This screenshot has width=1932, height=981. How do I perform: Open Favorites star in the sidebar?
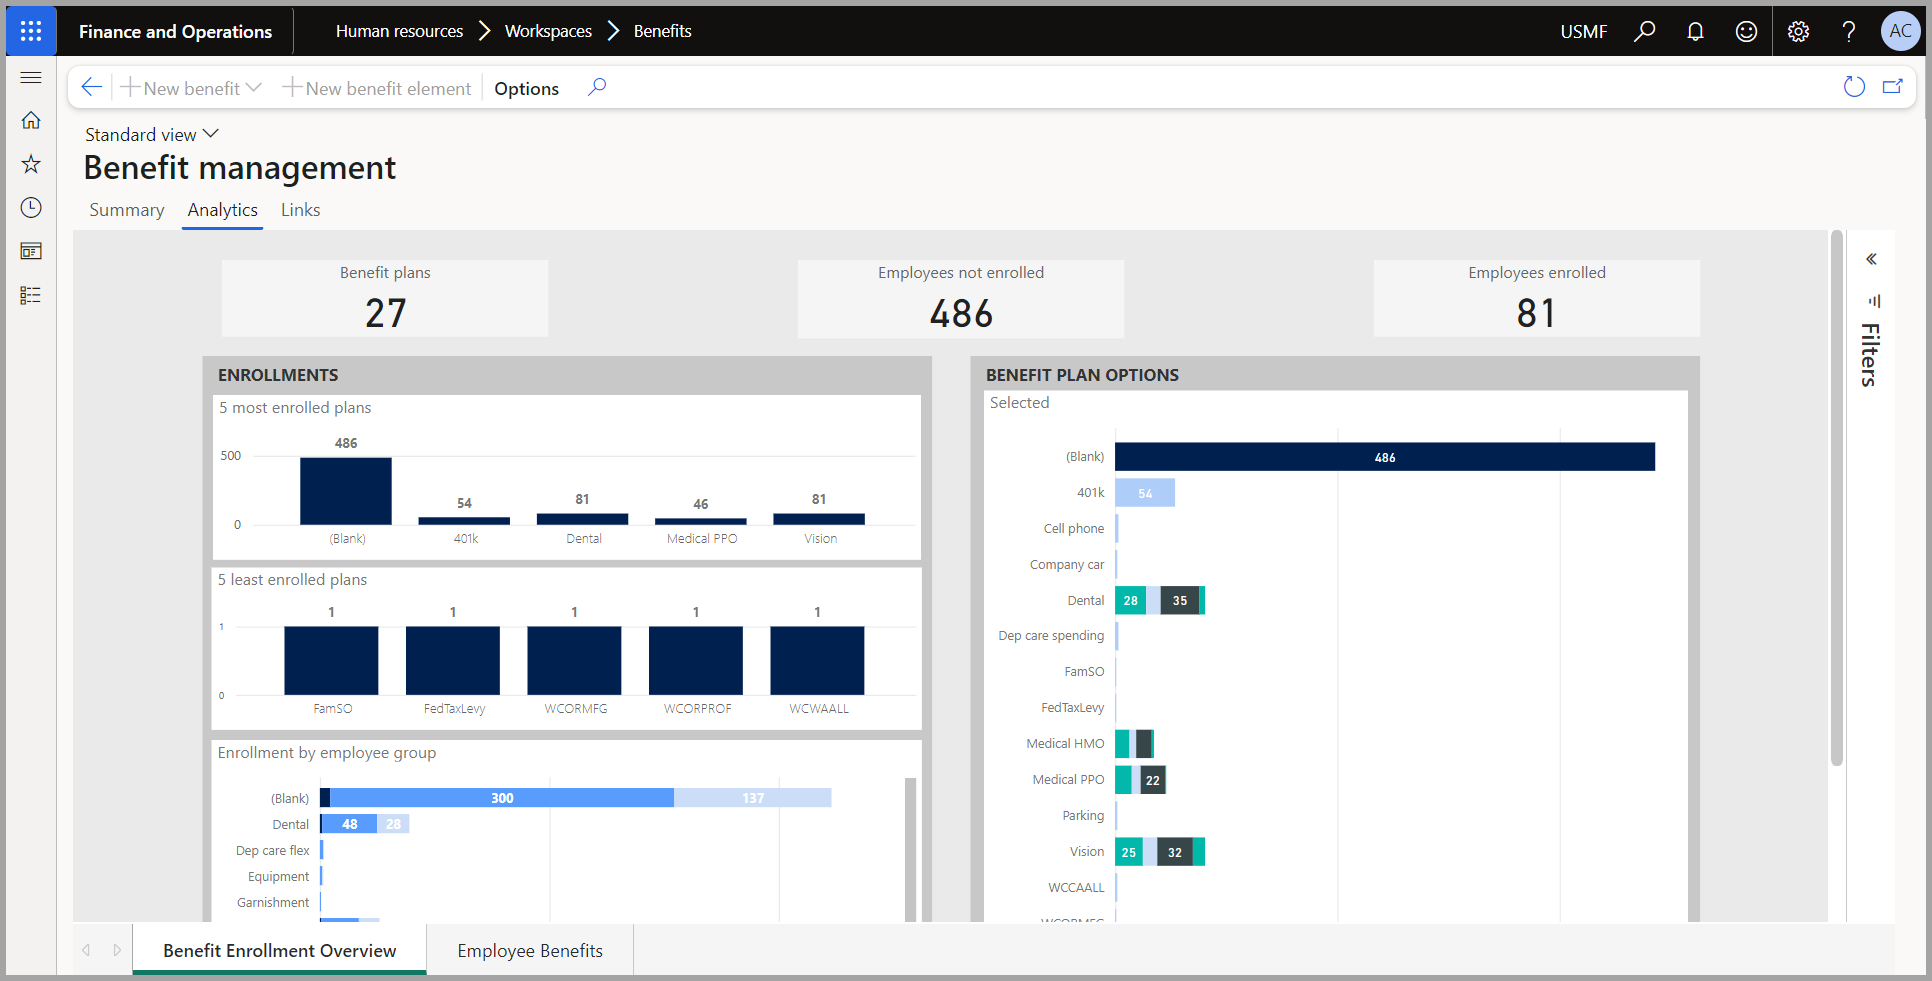point(31,164)
